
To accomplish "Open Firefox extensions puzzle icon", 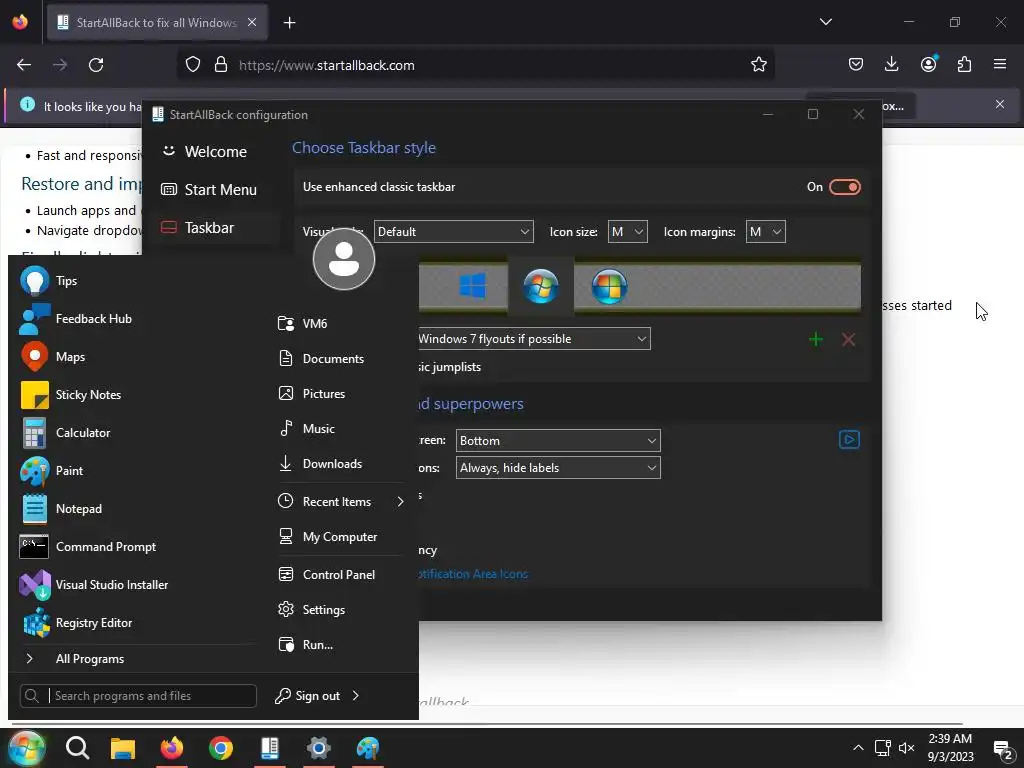I will click(x=964, y=64).
